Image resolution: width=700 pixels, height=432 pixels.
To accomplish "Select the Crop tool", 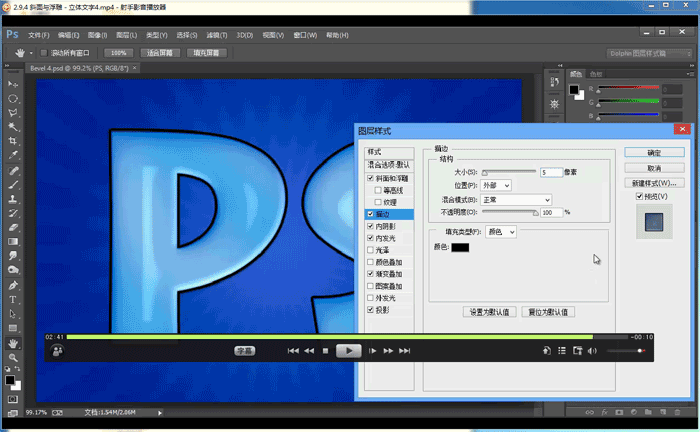I will click(12, 141).
